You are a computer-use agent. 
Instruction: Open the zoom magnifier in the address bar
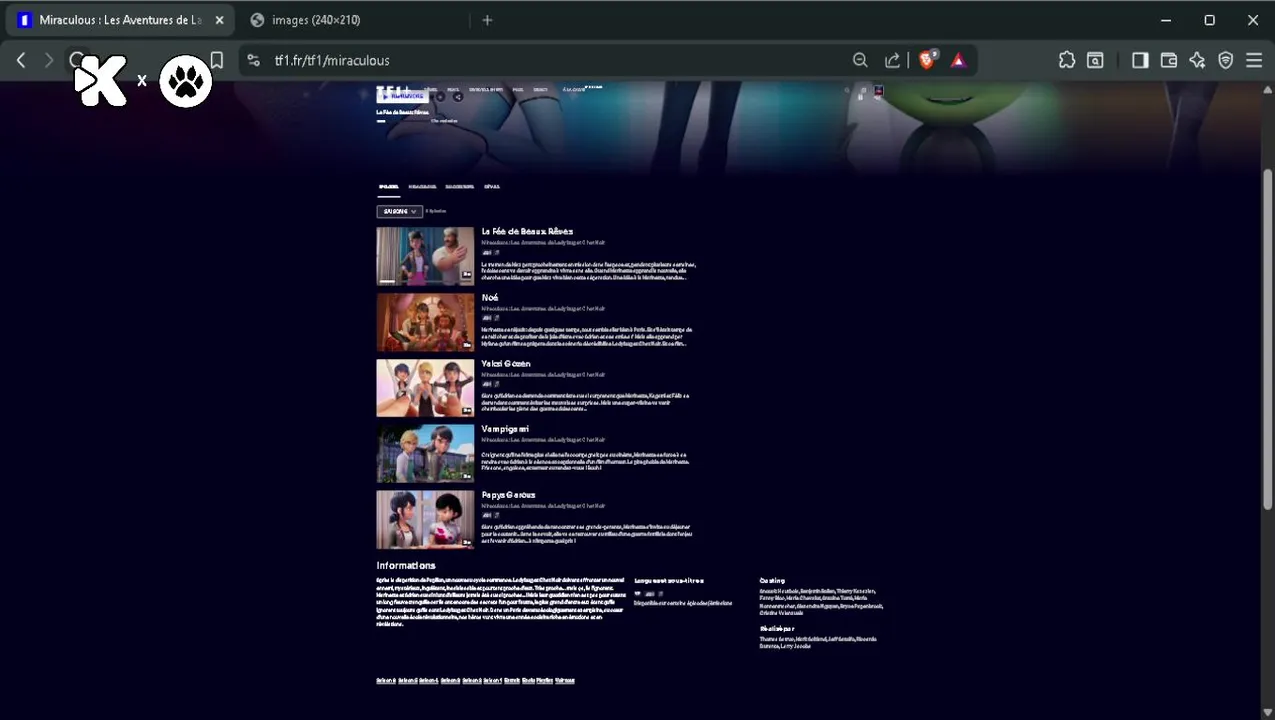(860, 60)
